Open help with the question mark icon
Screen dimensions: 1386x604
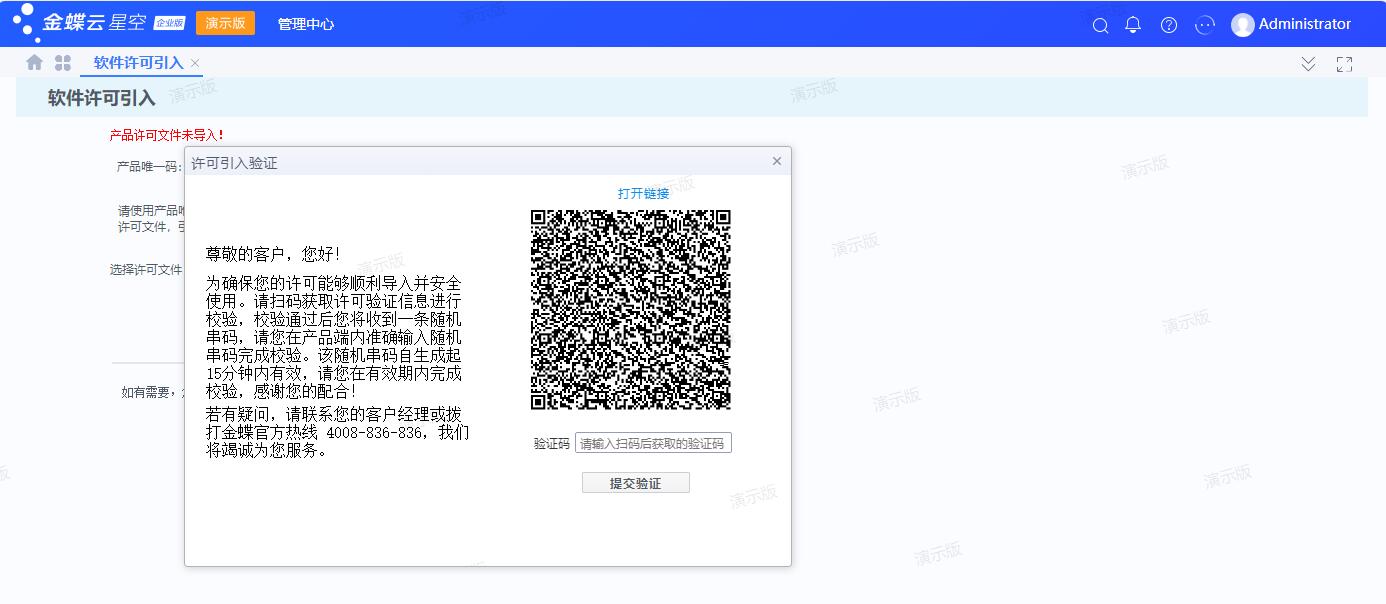coord(1168,25)
